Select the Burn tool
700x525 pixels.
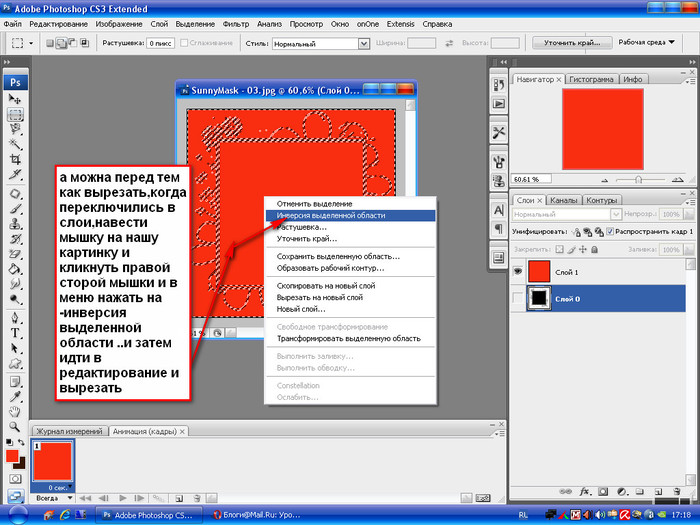(15, 299)
